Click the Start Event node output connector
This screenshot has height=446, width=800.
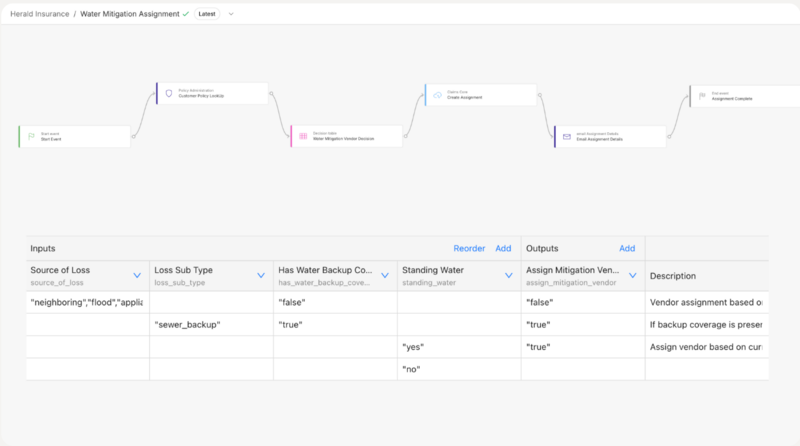tap(133, 136)
